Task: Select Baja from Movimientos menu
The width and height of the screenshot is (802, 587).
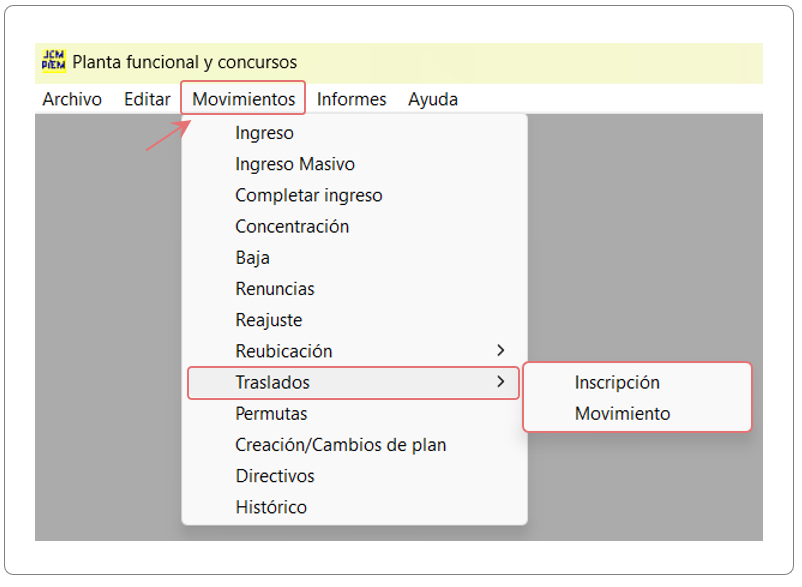Action: click(x=354, y=258)
